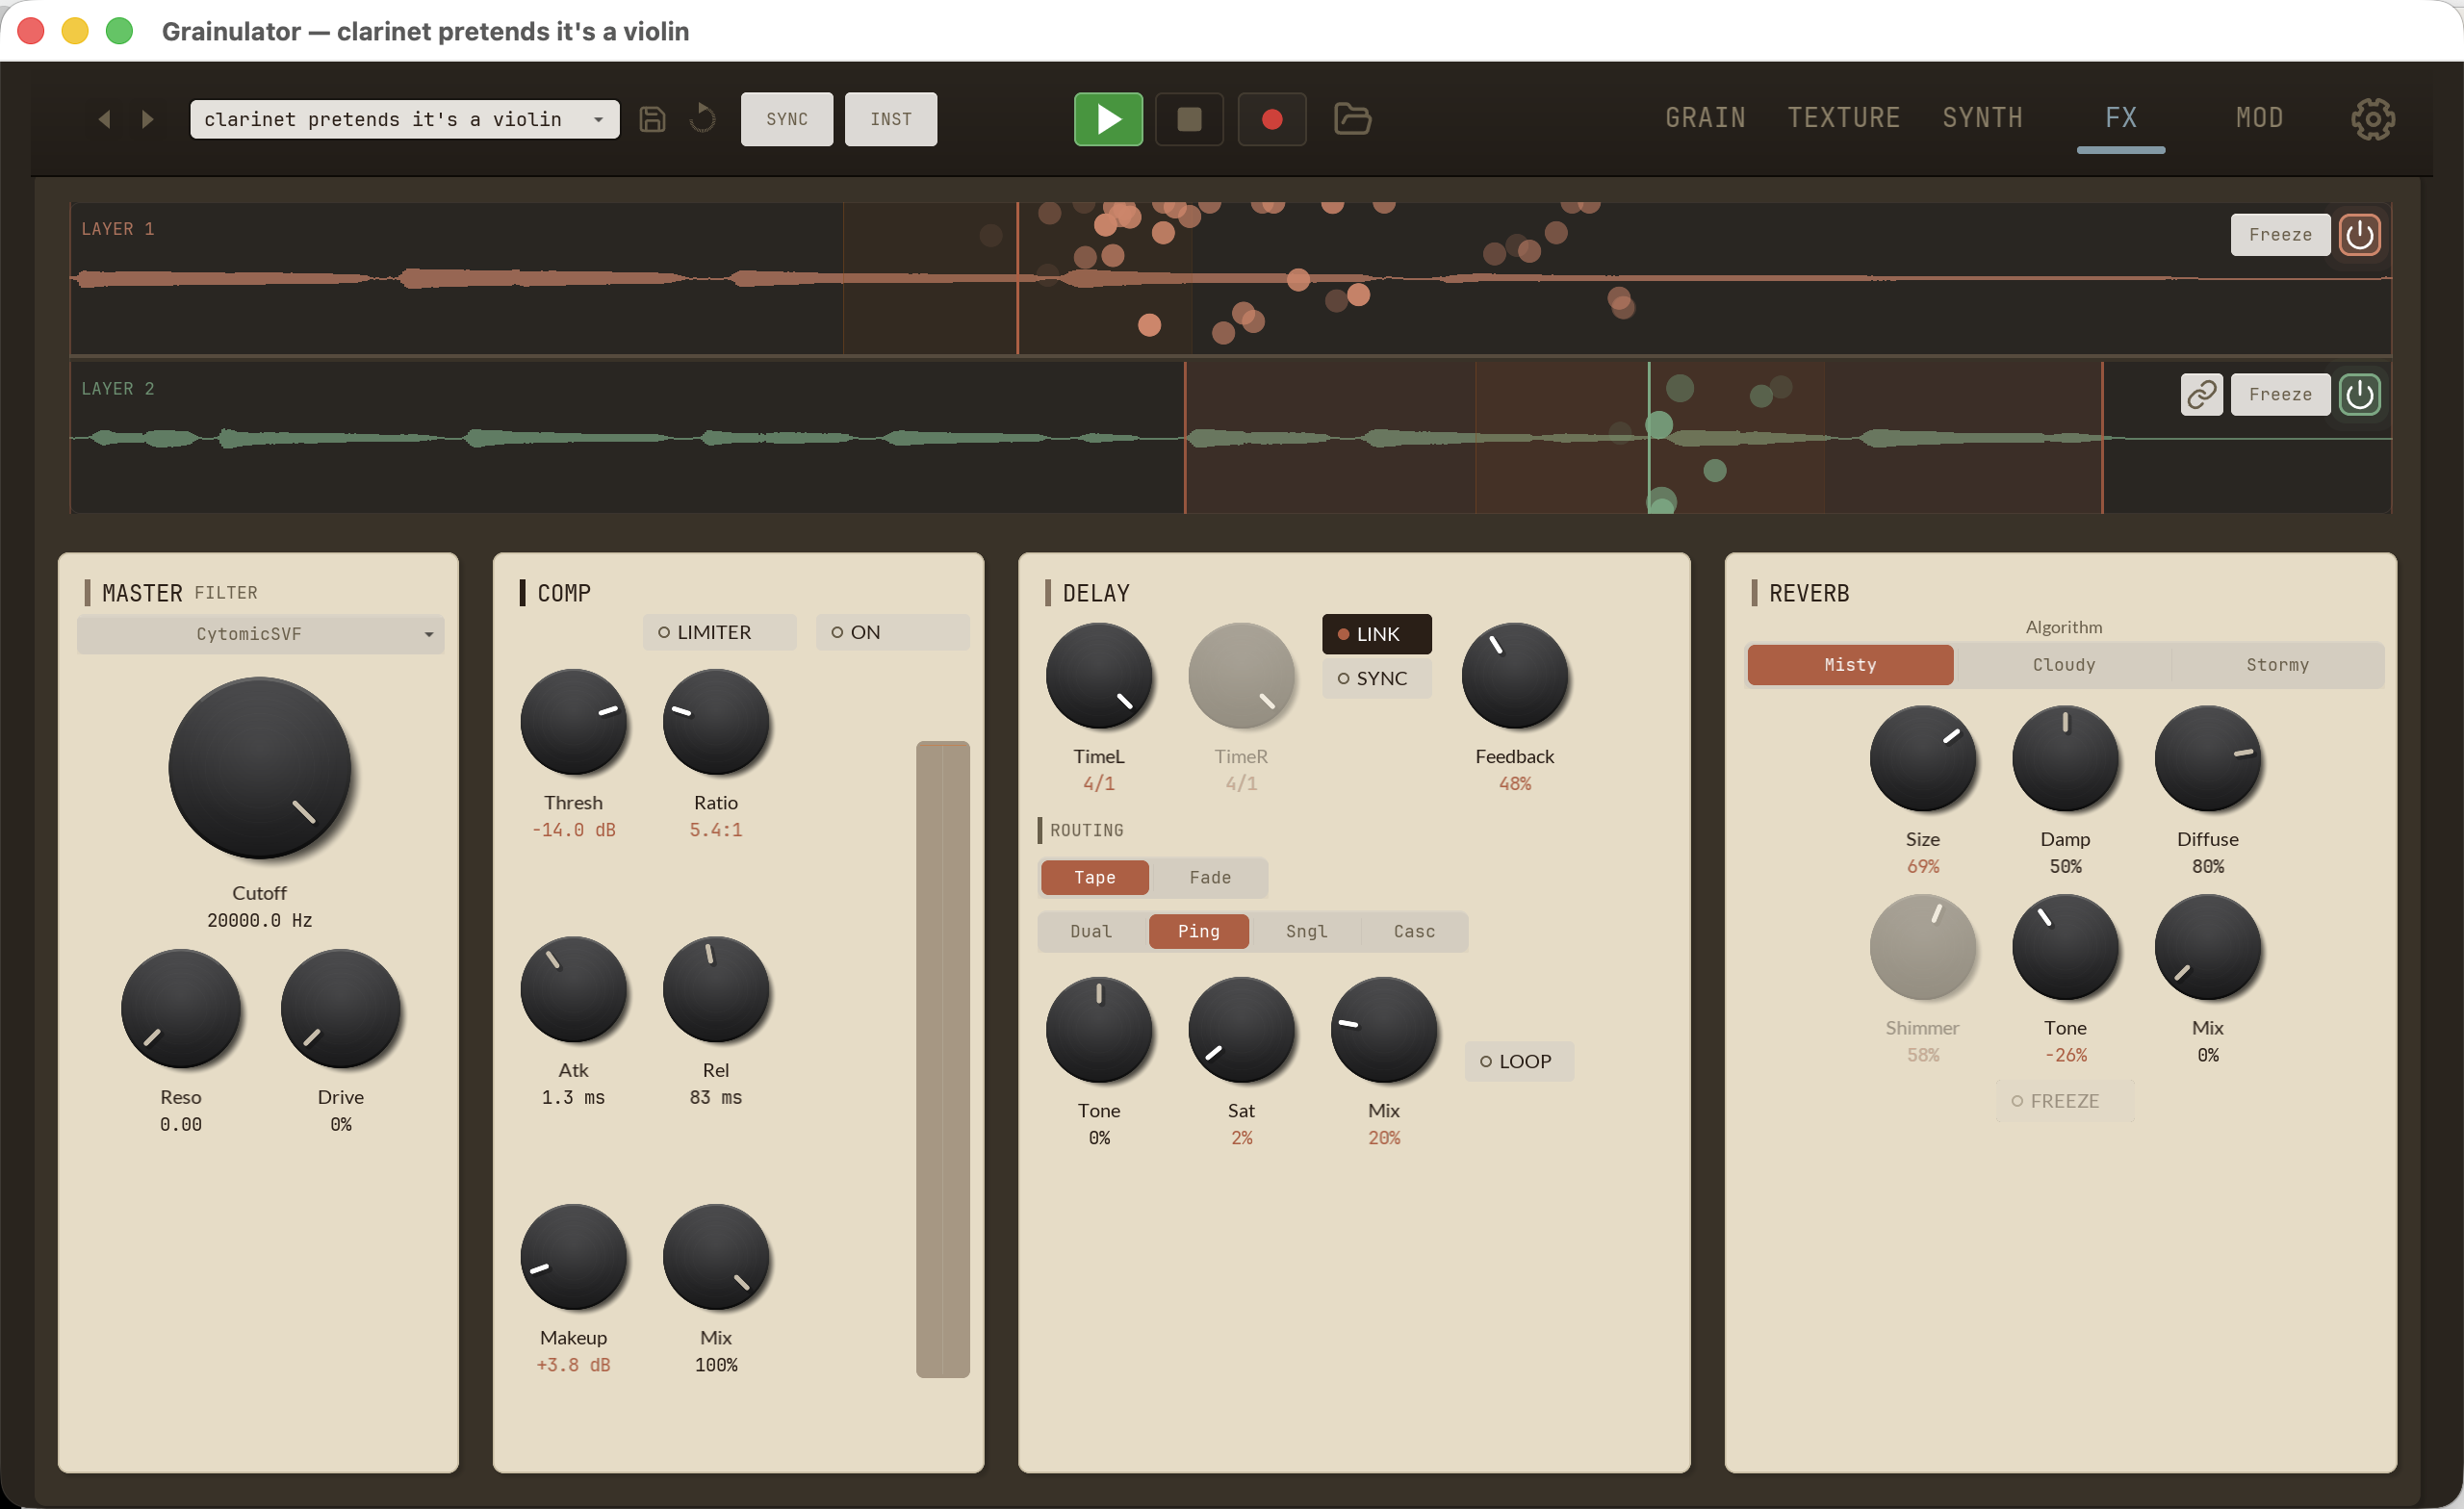This screenshot has height=1509, width=2464.
Task: Choose Casc delay routing
Action: coord(1414,931)
